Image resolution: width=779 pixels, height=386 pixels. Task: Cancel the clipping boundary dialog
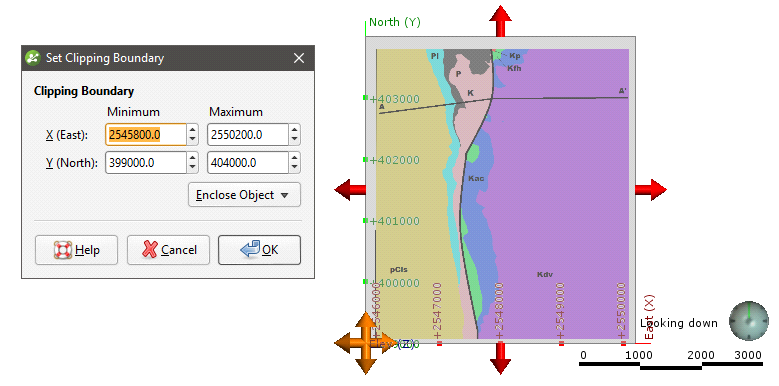pos(168,250)
